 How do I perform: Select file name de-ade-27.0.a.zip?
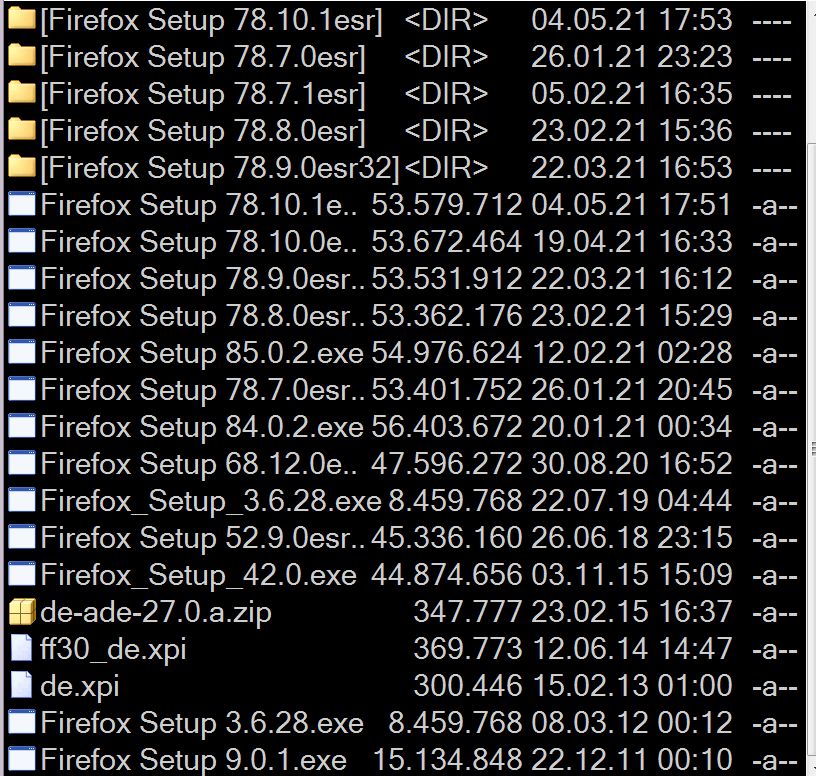pos(156,612)
